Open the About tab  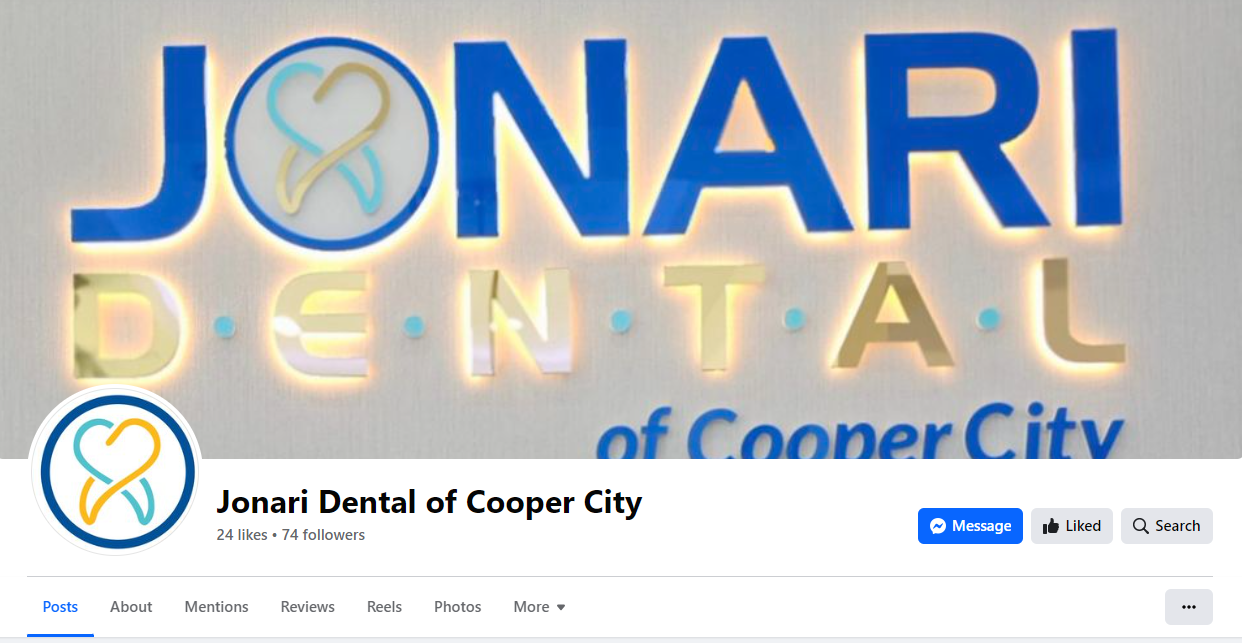[131, 607]
